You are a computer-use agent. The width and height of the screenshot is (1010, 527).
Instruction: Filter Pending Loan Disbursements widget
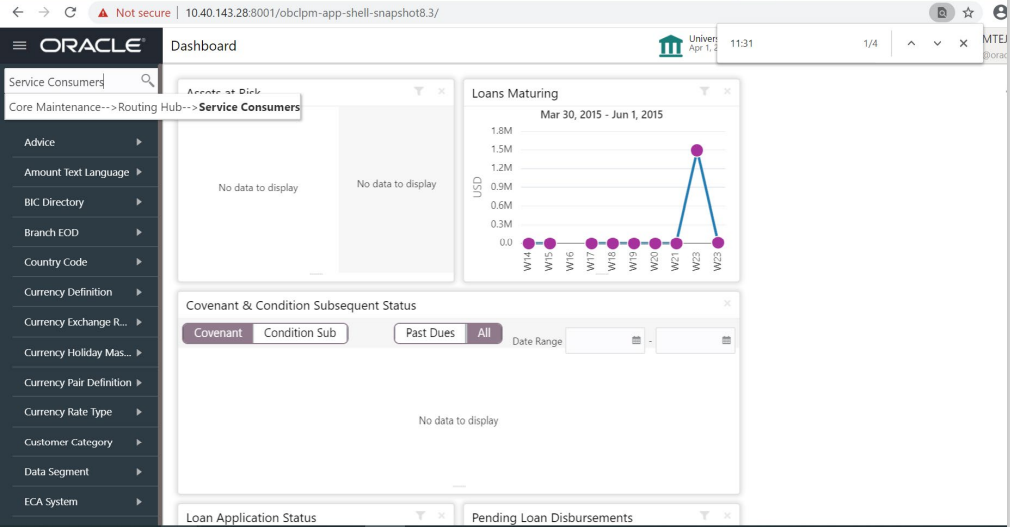[x=705, y=515]
